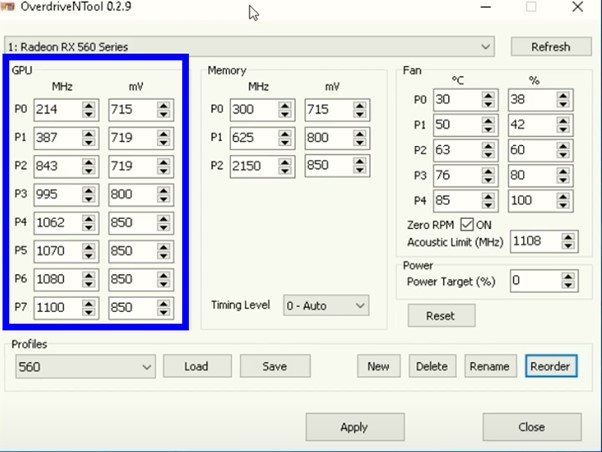The image size is (602, 452).
Task: Increase Memory P2 MHz spinner up arrow
Action: click(285, 160)
